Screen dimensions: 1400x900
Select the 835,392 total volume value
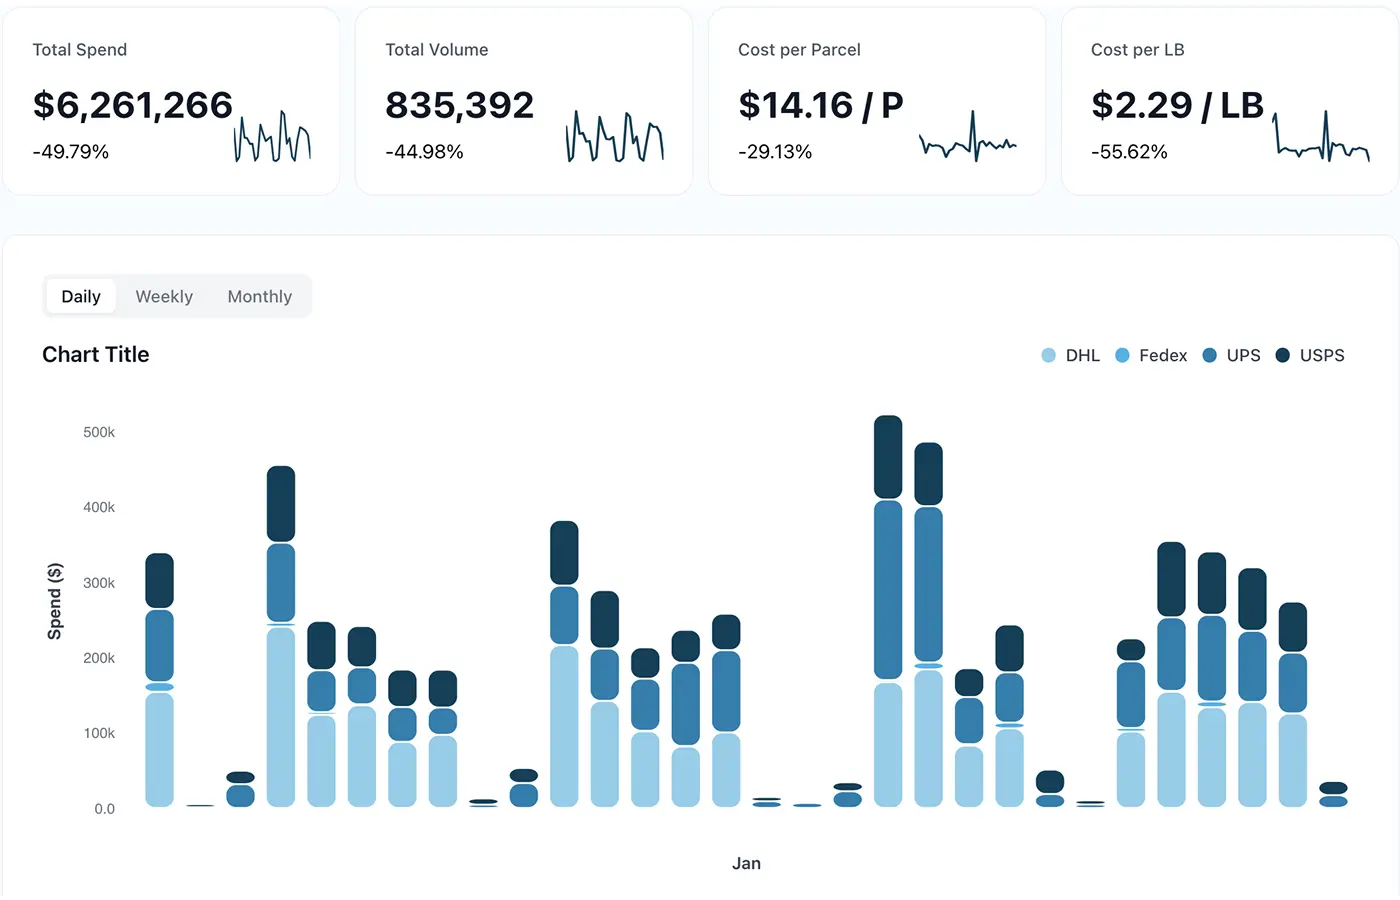point(460,105)
